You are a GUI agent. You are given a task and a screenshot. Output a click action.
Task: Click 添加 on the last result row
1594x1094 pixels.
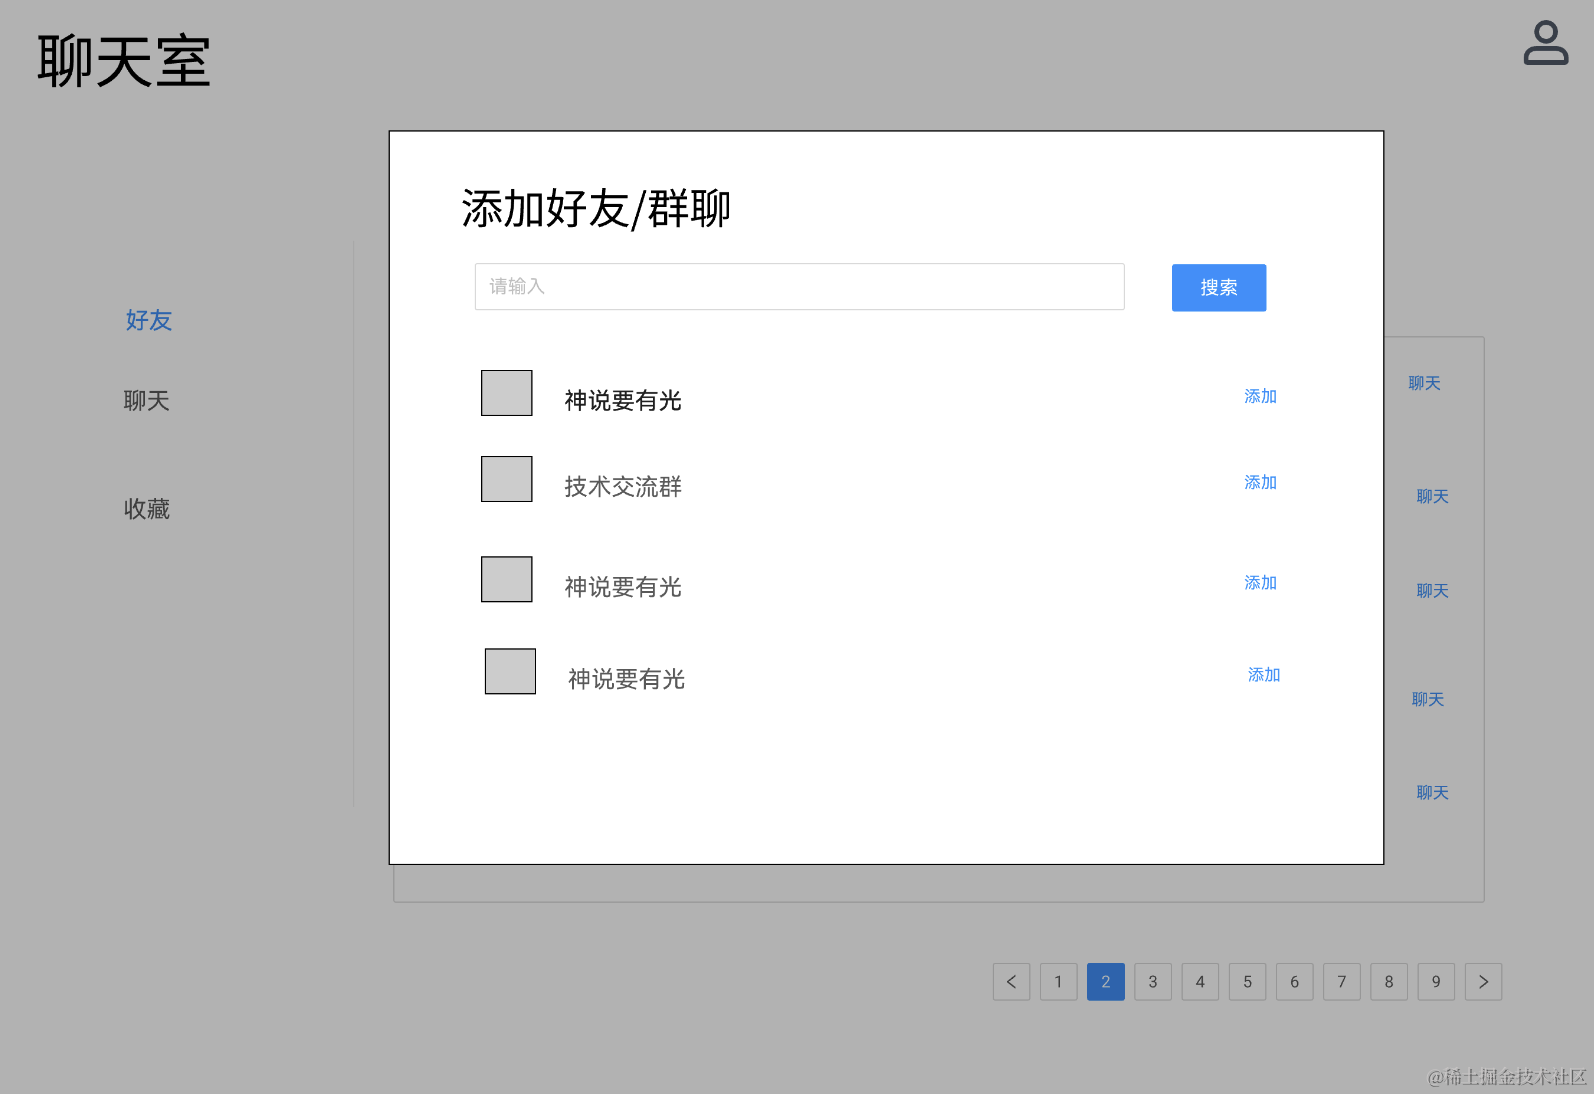(x=1264, y=675)
